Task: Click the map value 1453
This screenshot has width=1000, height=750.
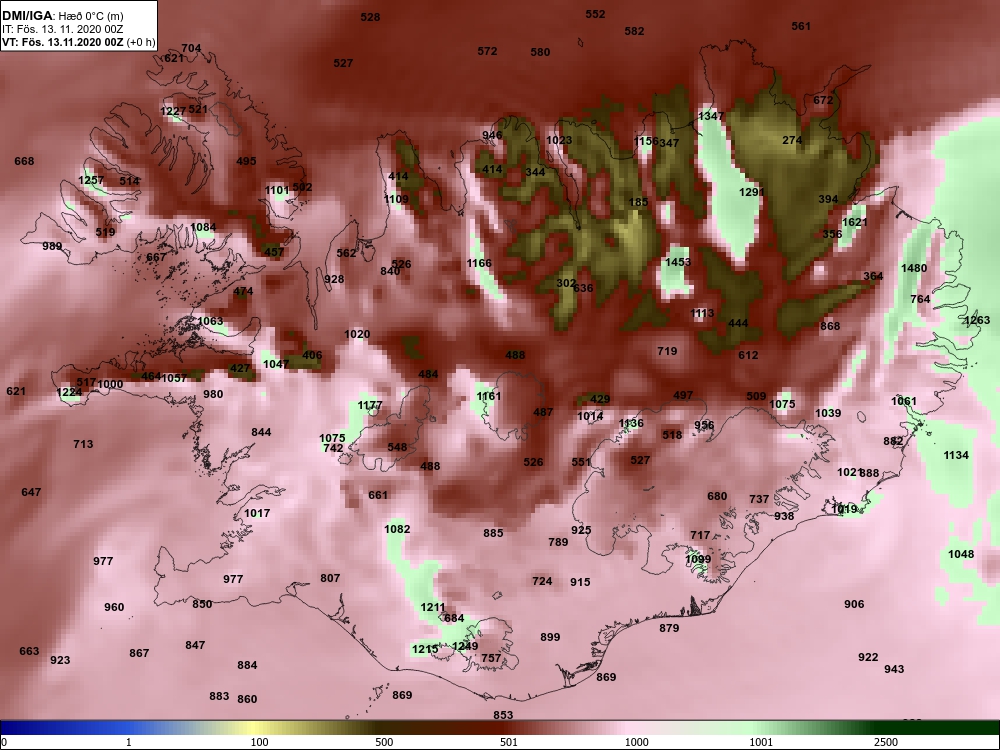Action: tap(678, 262)
